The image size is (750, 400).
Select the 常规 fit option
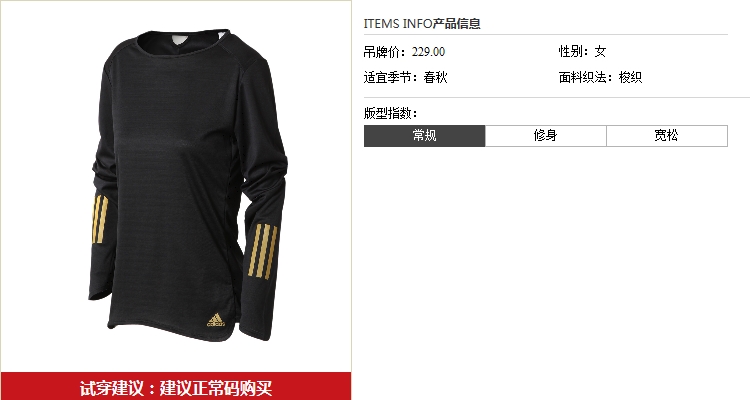coord(424,136)
